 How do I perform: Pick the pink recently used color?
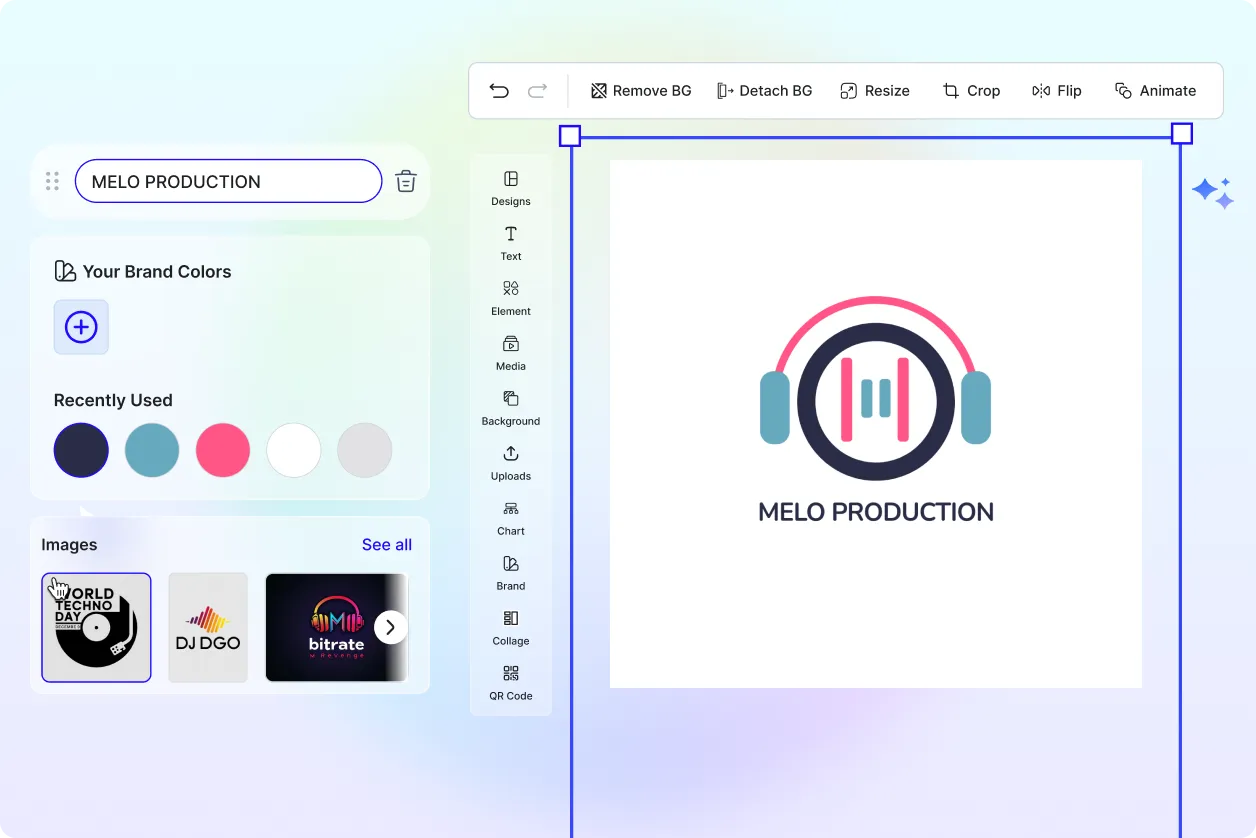click(x=223, y=450)
